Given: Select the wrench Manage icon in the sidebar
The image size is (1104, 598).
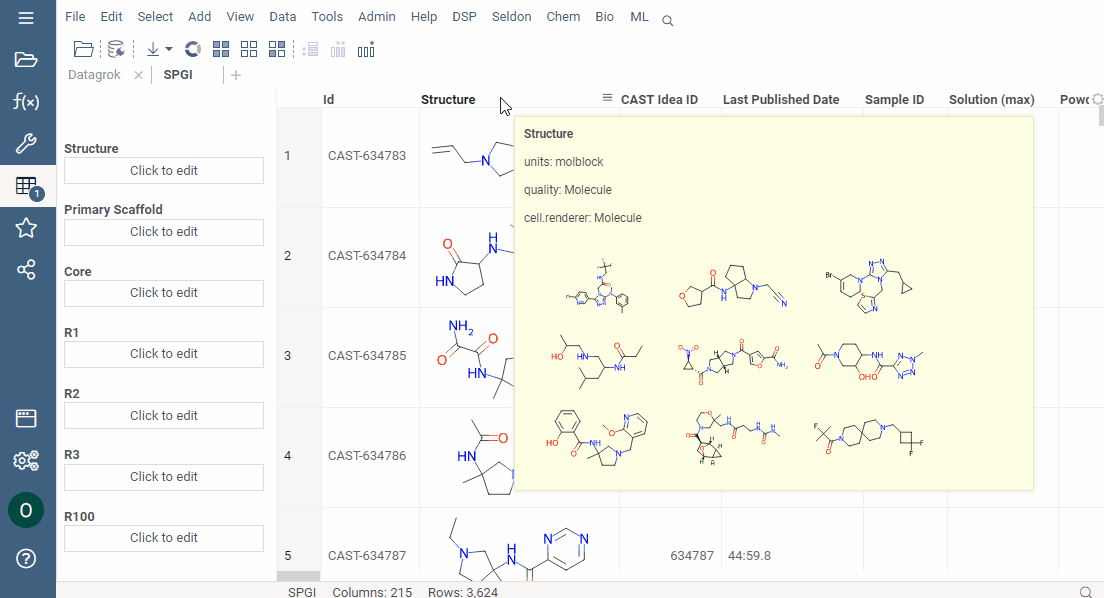Looking at the screenshot, I should point(27,142).
